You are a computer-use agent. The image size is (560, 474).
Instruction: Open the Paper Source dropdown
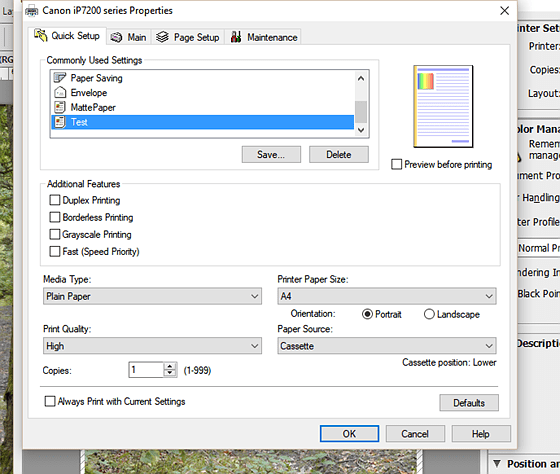point(387,346)
